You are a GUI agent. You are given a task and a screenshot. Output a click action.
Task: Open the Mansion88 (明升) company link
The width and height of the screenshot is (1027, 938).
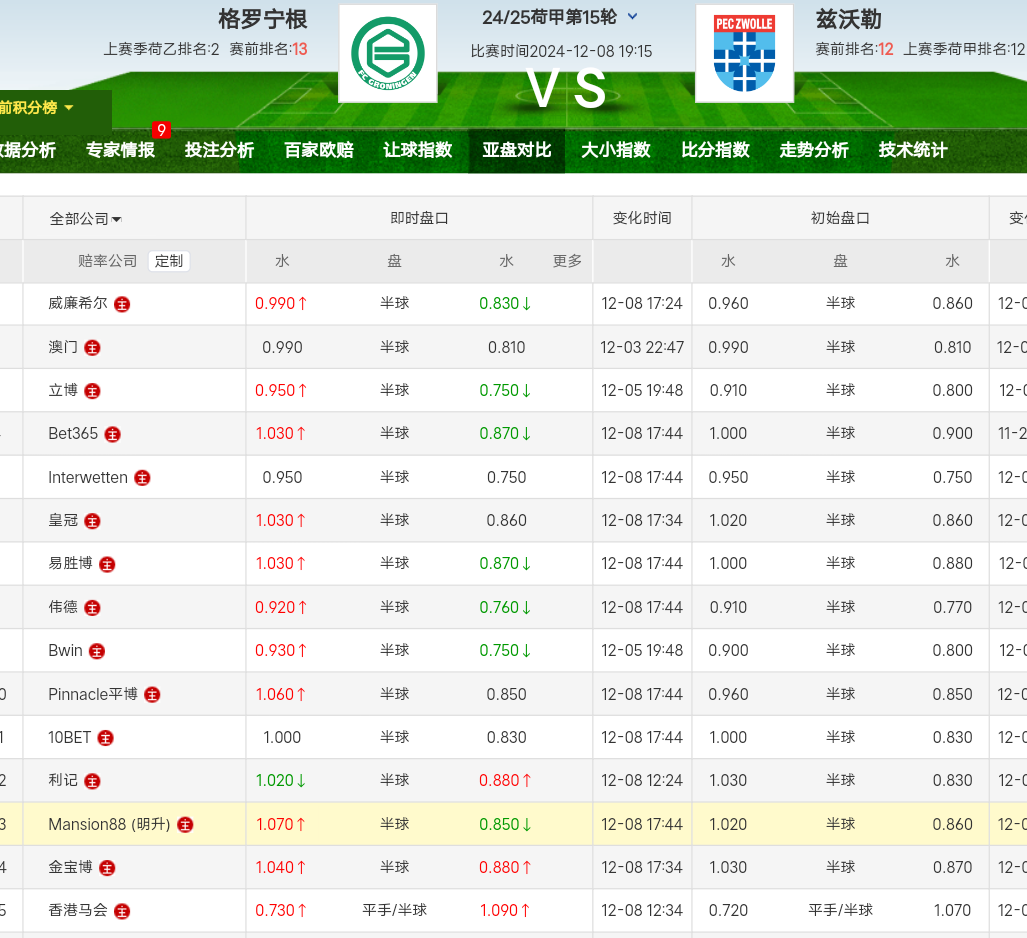(x=109, y=824)
